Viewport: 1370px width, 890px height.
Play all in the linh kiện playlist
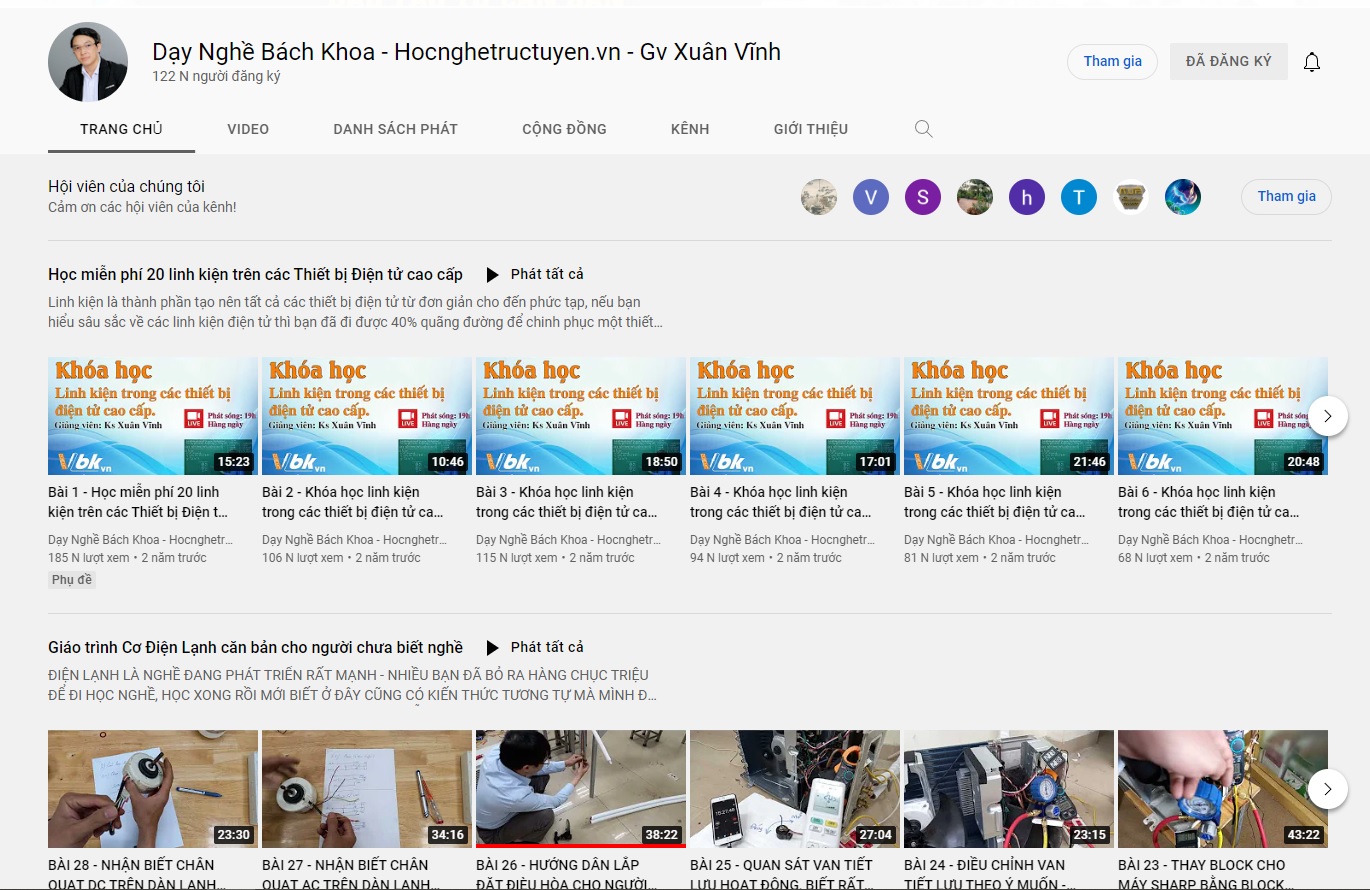(x=535, y=274)
